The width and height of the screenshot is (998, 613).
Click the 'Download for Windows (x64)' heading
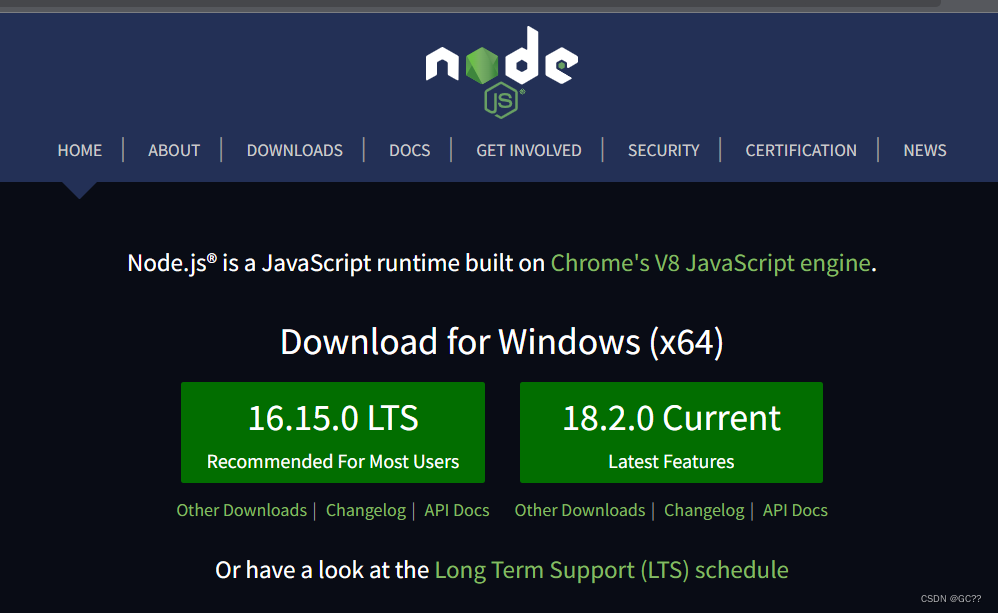coord(502,342)
